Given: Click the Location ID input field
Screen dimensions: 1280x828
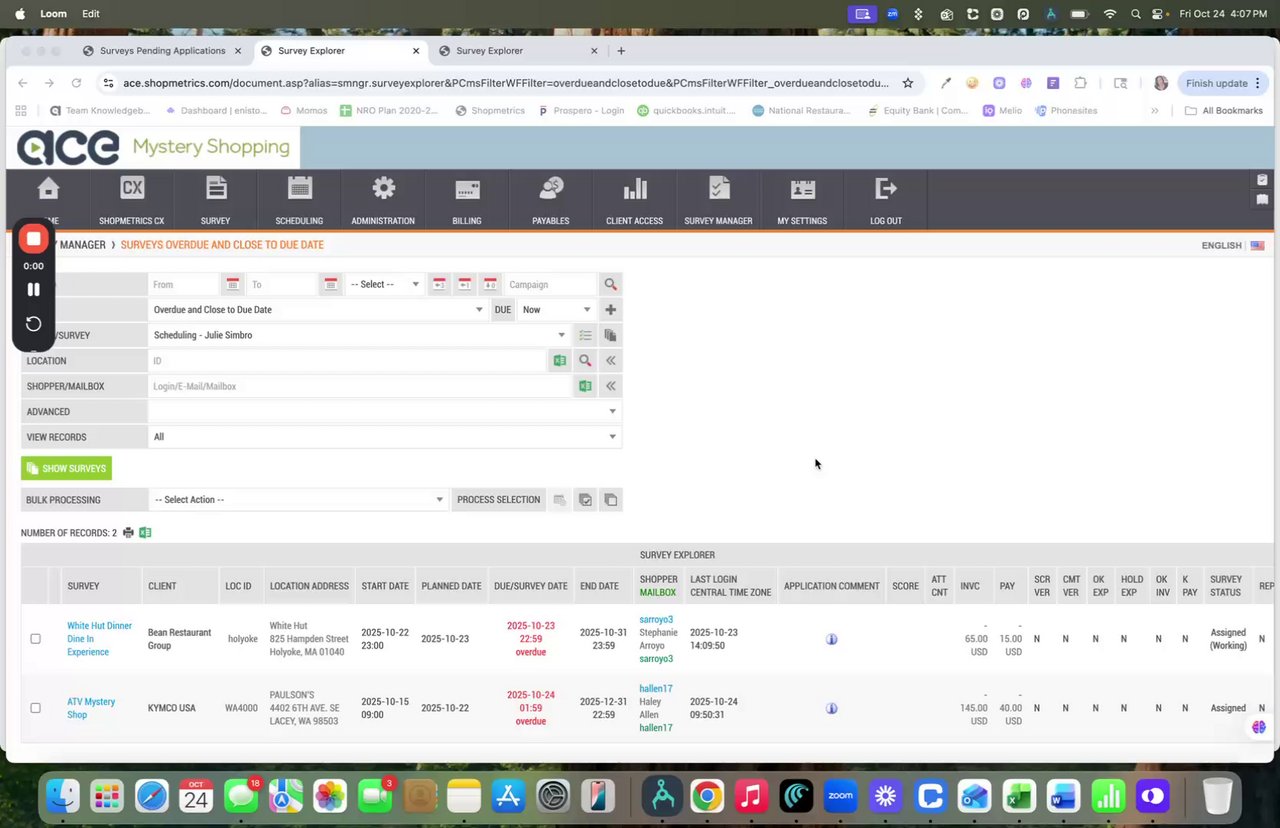Looking at the screenshot, I should click(x=347, y=361).
